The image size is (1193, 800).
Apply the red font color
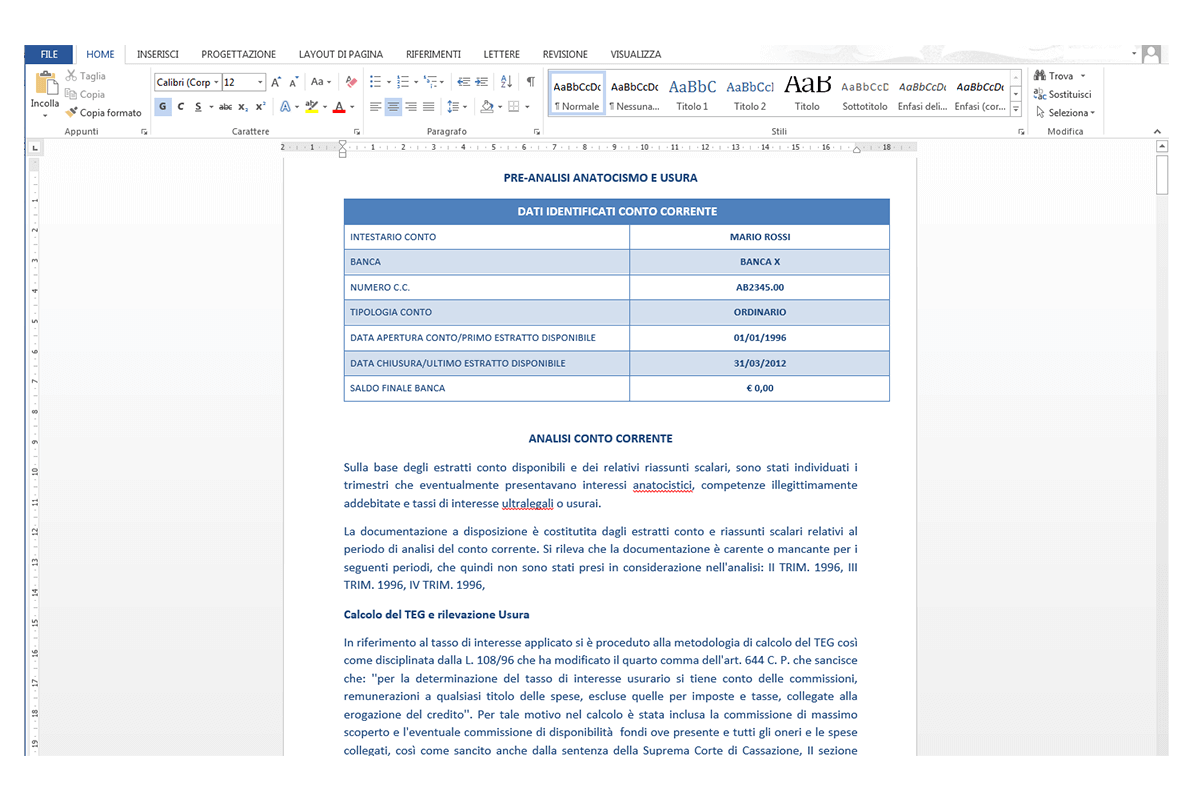pyautogui.click(x=339, y=107)
